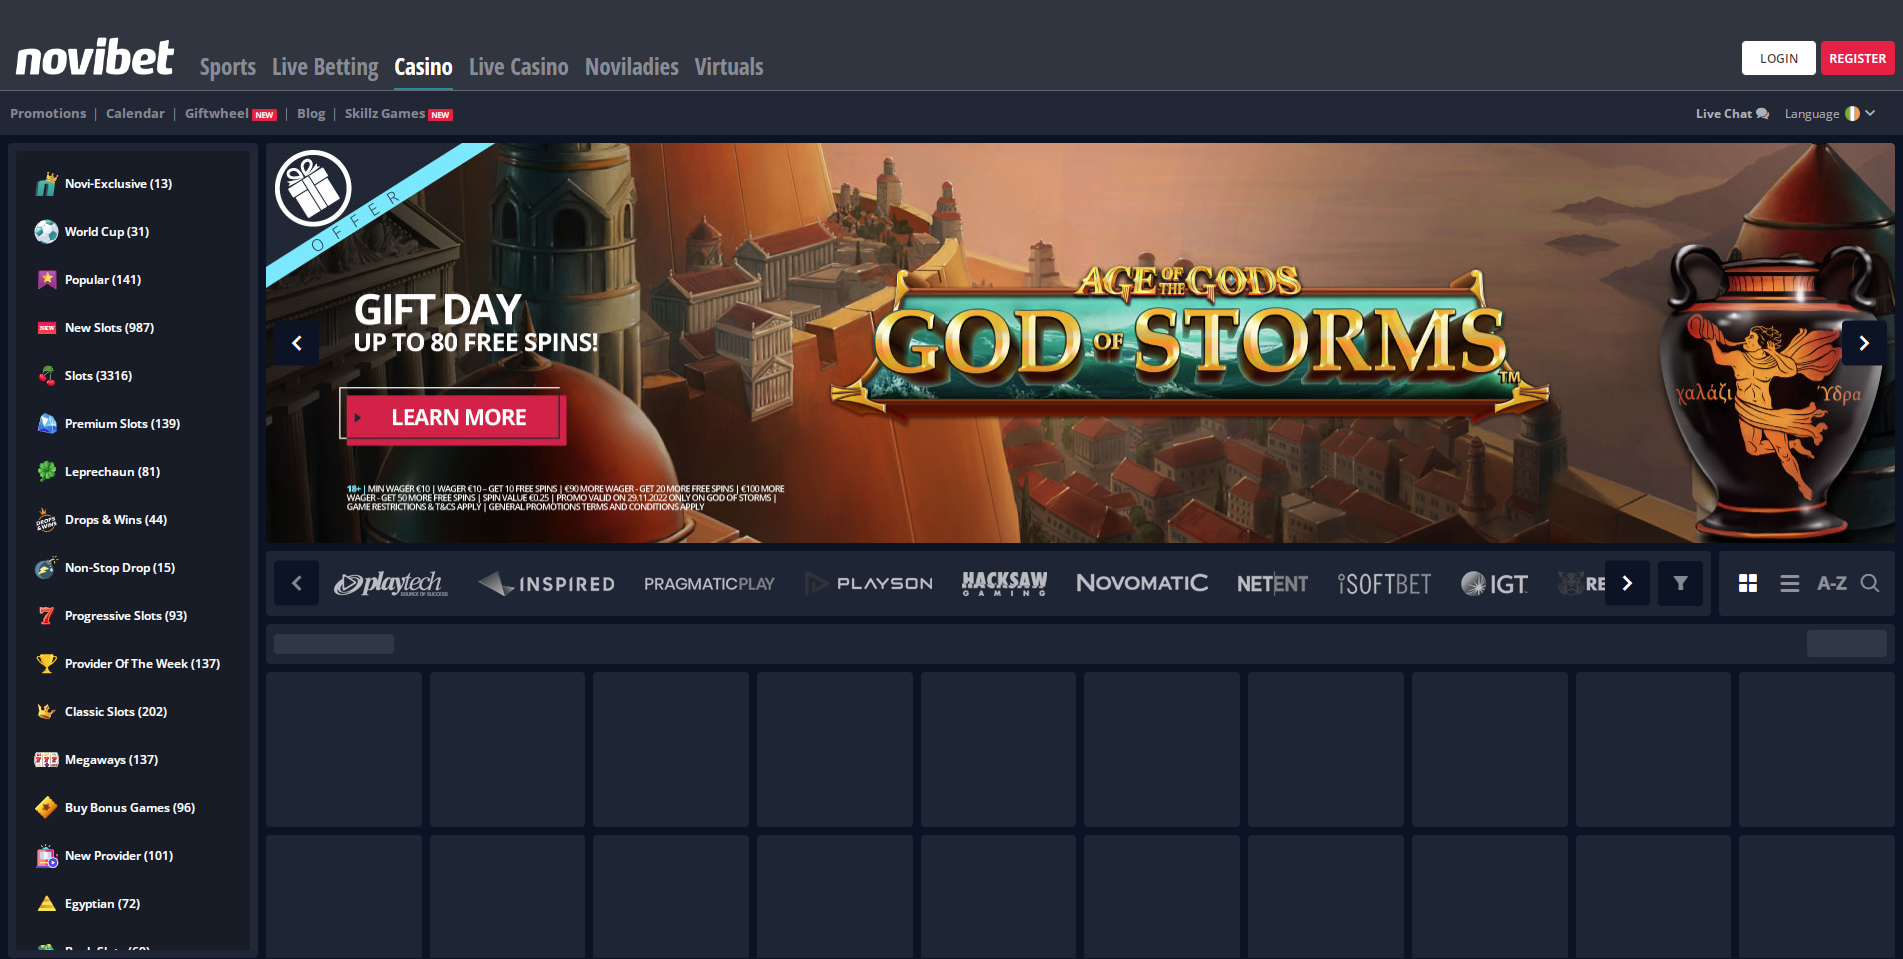Click the Megaways reels icon

[x=46, y=760]
